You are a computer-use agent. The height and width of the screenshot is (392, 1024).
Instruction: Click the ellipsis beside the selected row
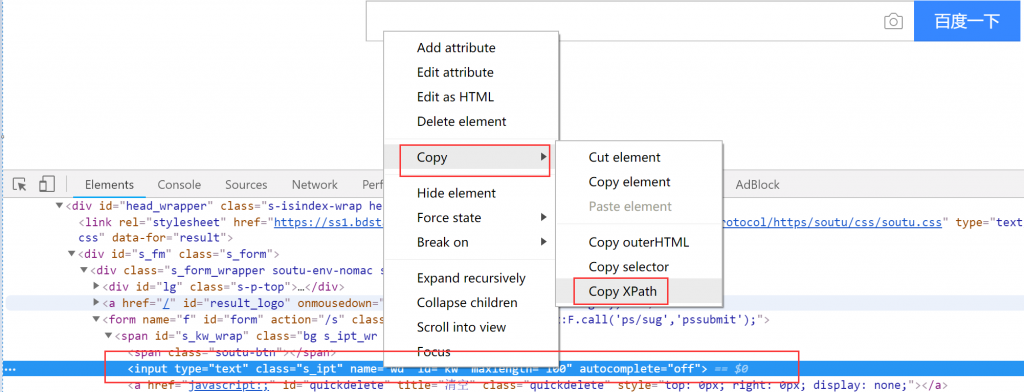pos(10,369)
